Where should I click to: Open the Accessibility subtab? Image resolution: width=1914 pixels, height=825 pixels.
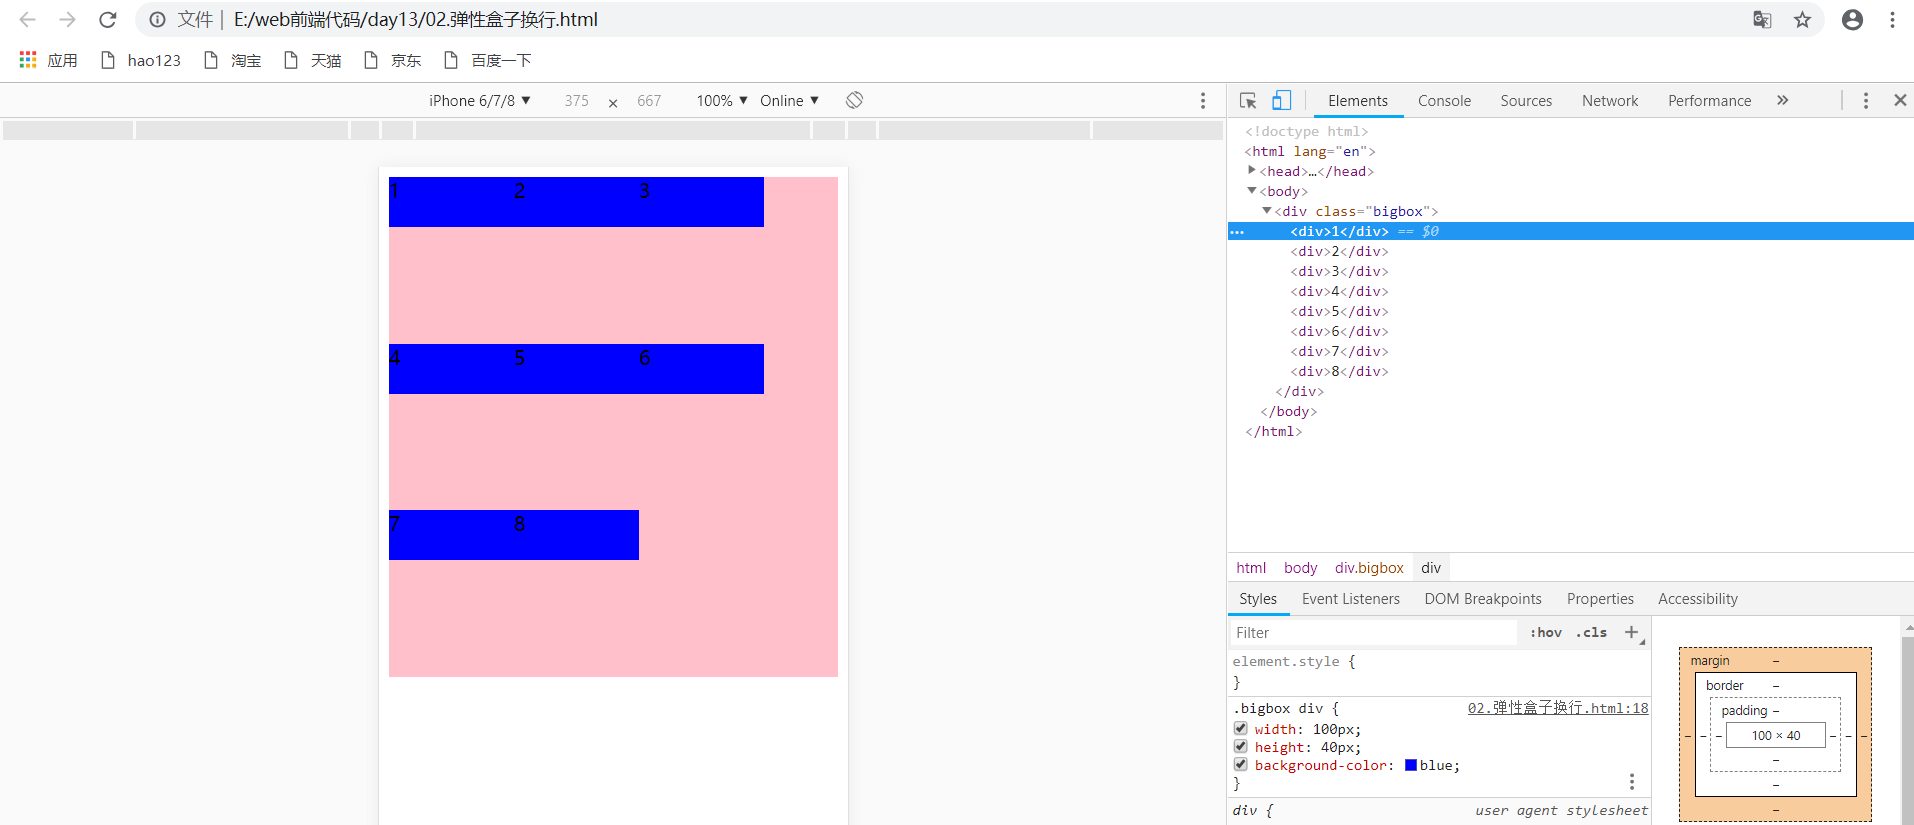[x=1698, y=599]
